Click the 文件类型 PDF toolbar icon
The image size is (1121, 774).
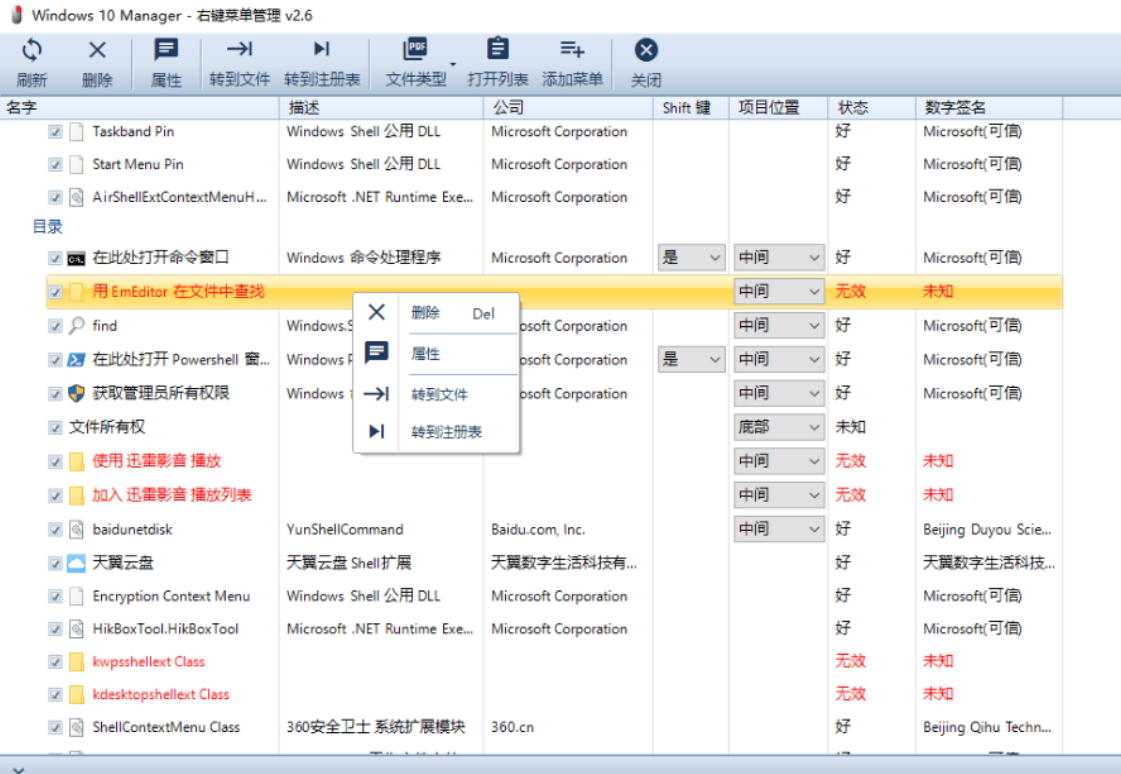coord(415,51)
